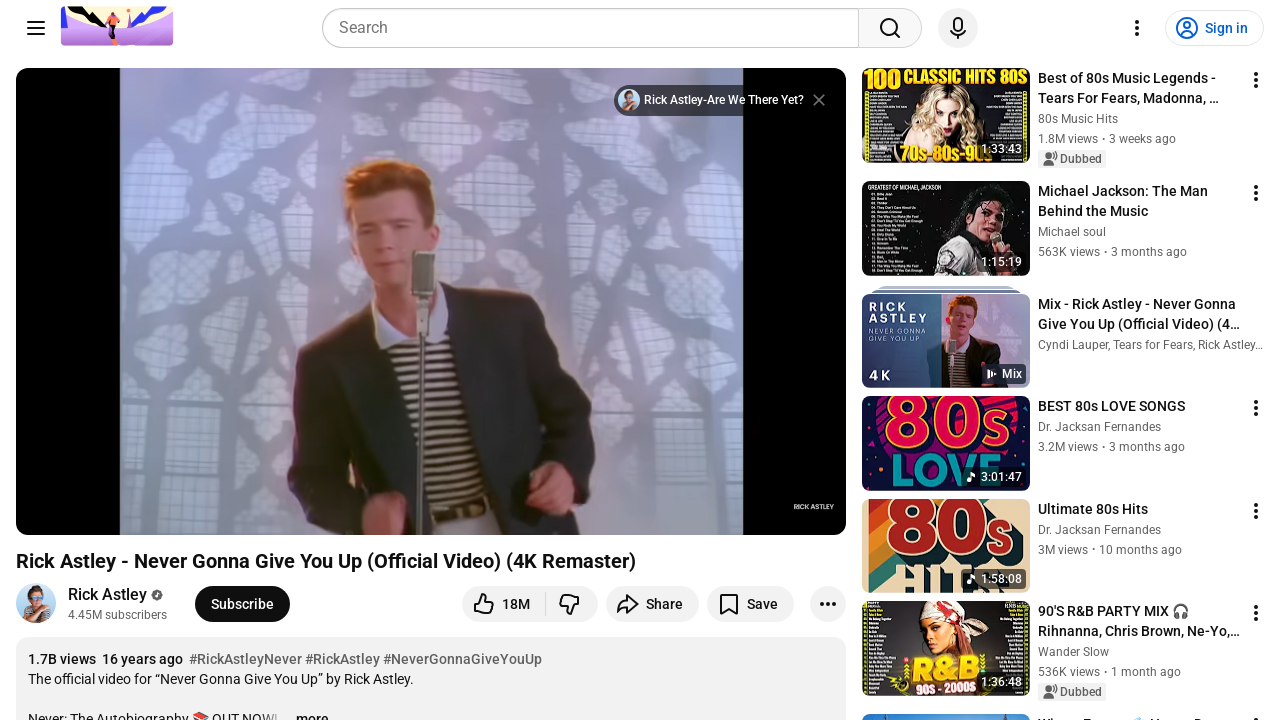1280x720 pixels.
Task: Dismiss the Are We There Yet overlay
Action: [819, 100]
